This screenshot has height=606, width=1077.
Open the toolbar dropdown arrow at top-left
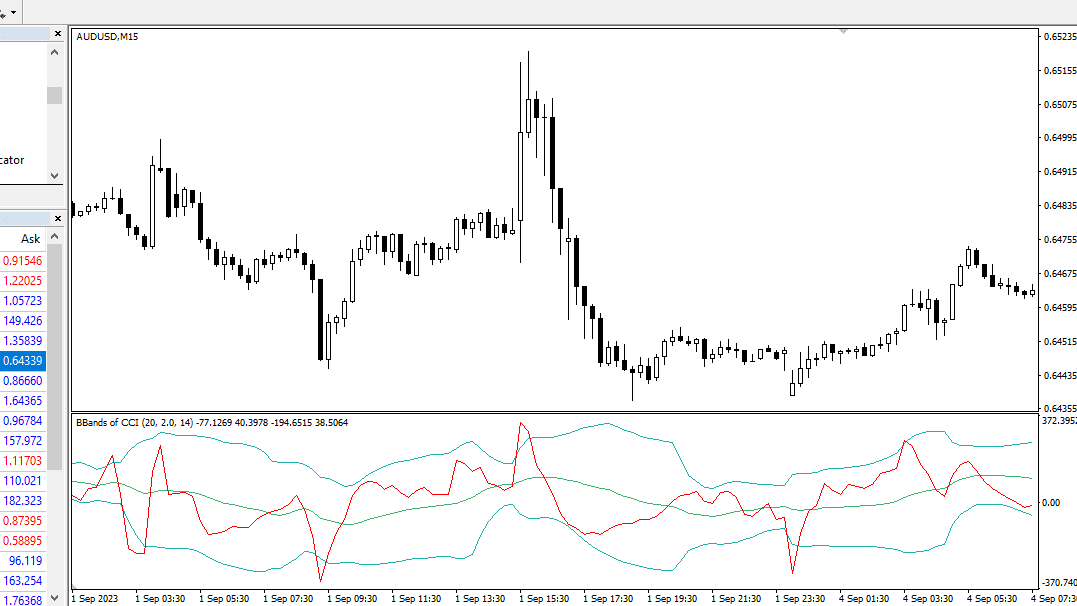click(13, 12)
